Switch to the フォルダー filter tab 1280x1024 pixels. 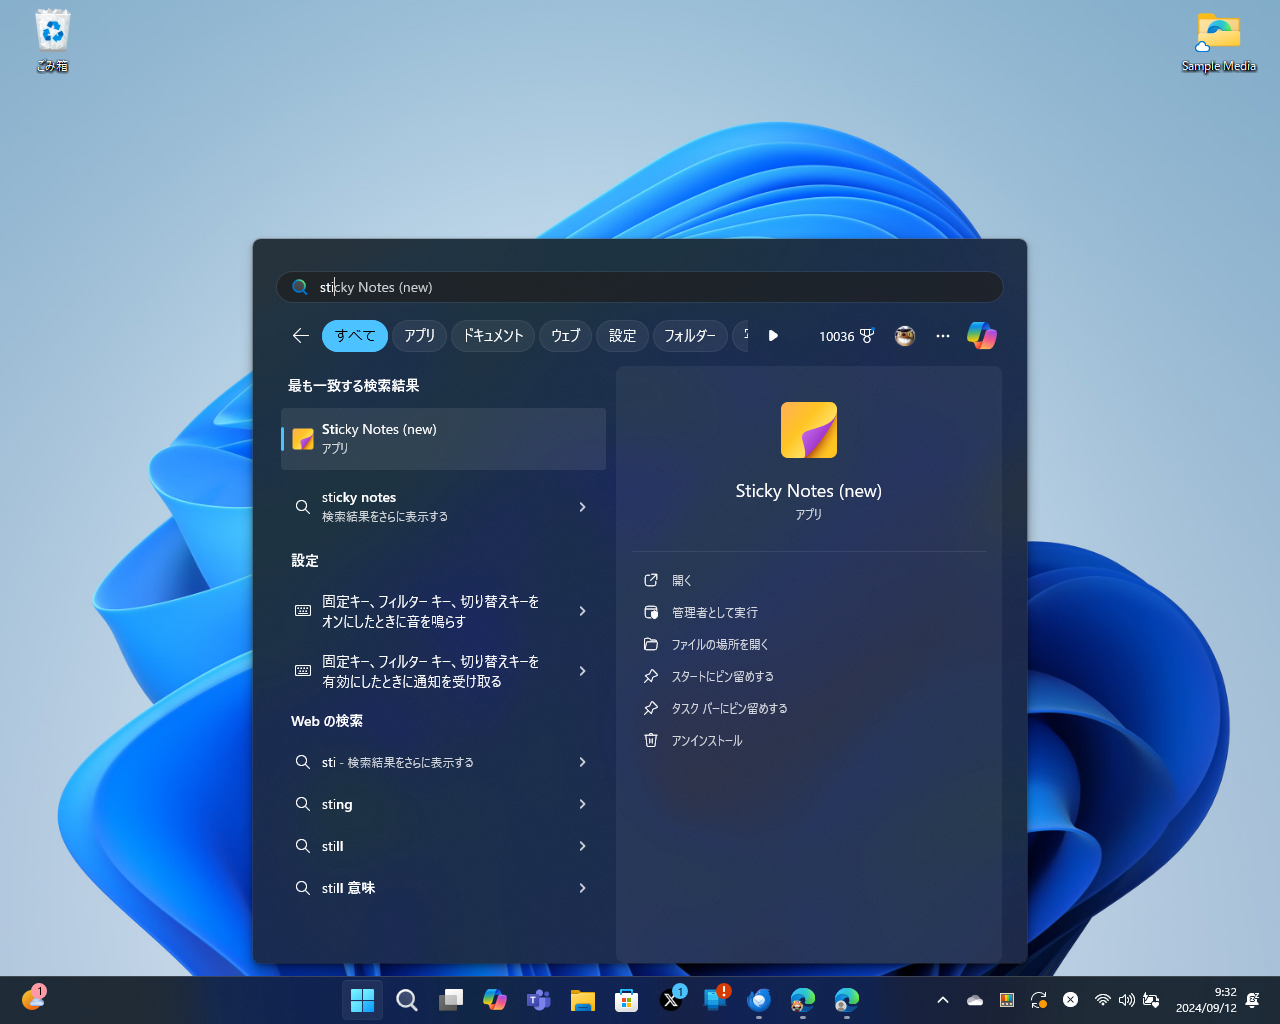tap(690, 336)
